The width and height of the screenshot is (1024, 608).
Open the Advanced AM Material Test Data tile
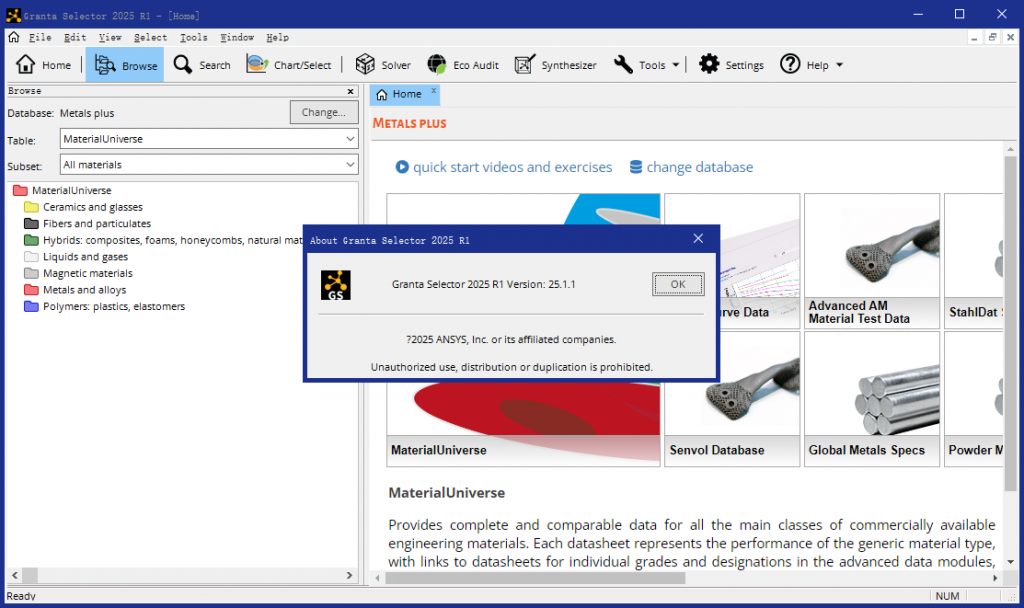coord(872,261)
